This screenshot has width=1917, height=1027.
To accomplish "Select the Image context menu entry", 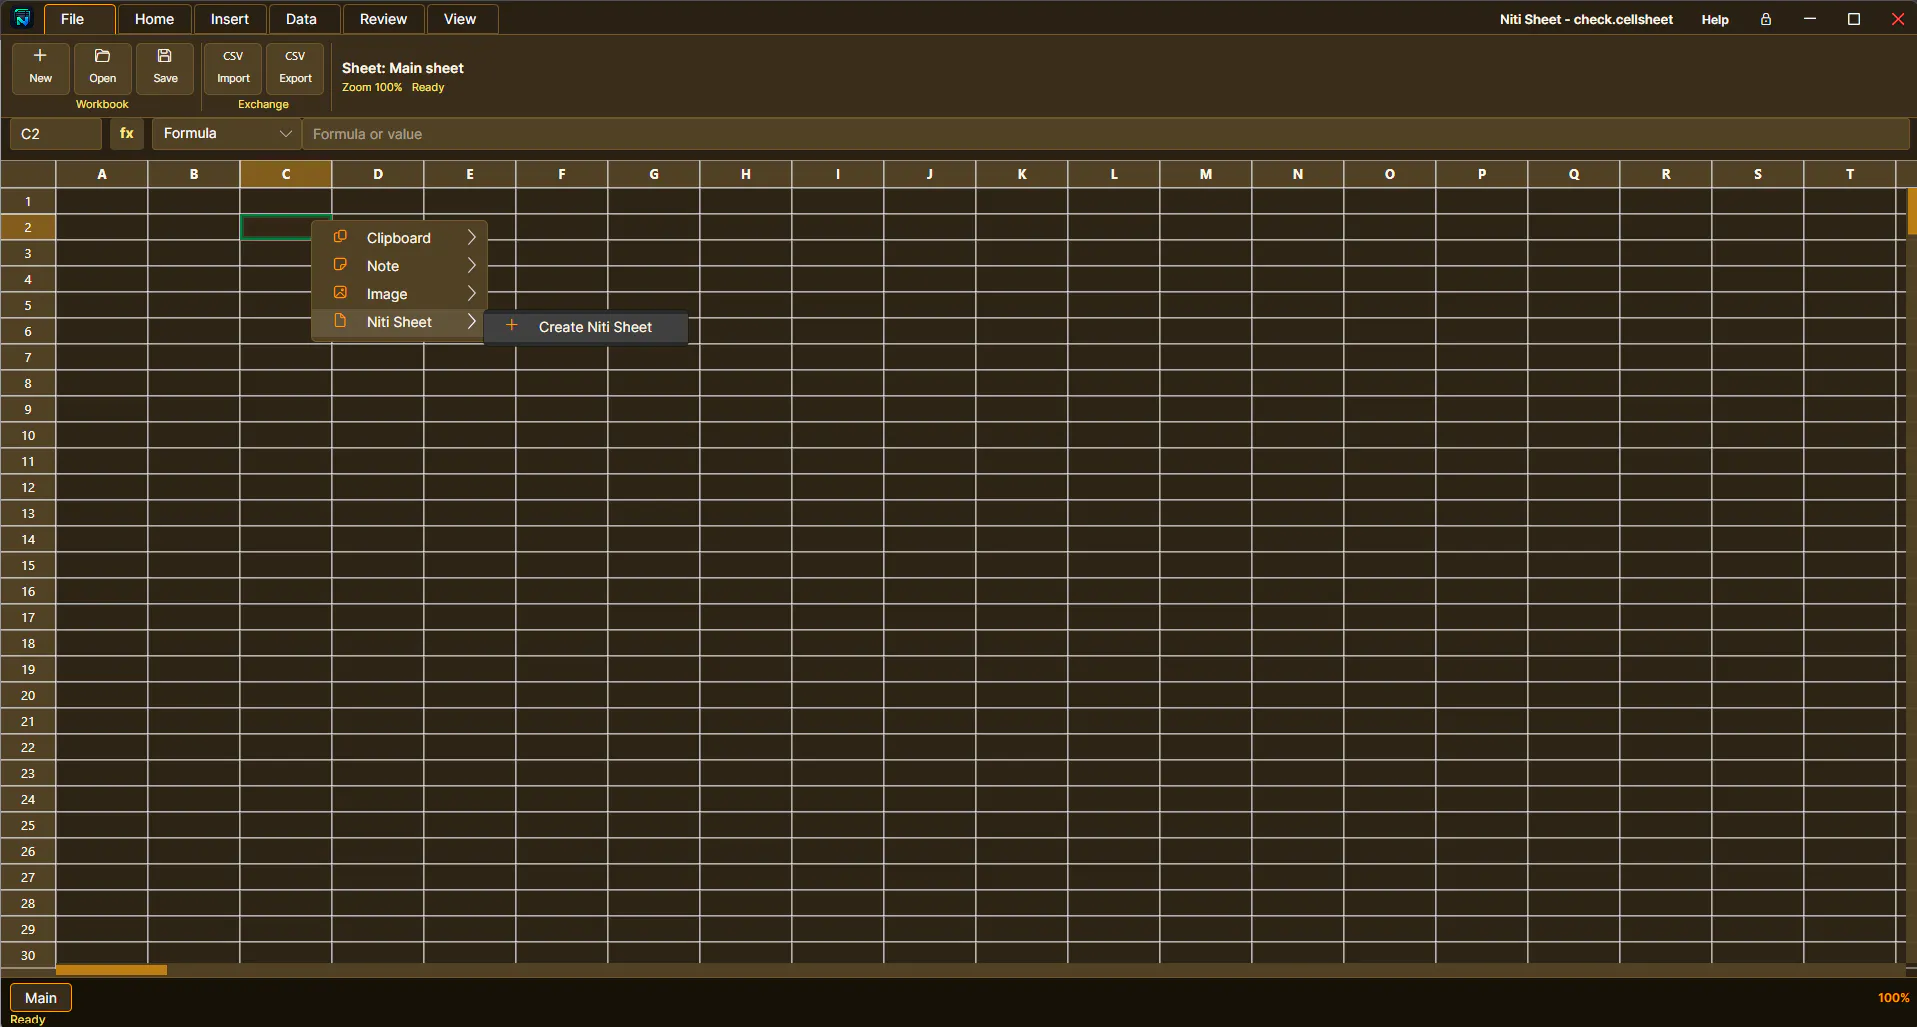I will tap(399, 294).
